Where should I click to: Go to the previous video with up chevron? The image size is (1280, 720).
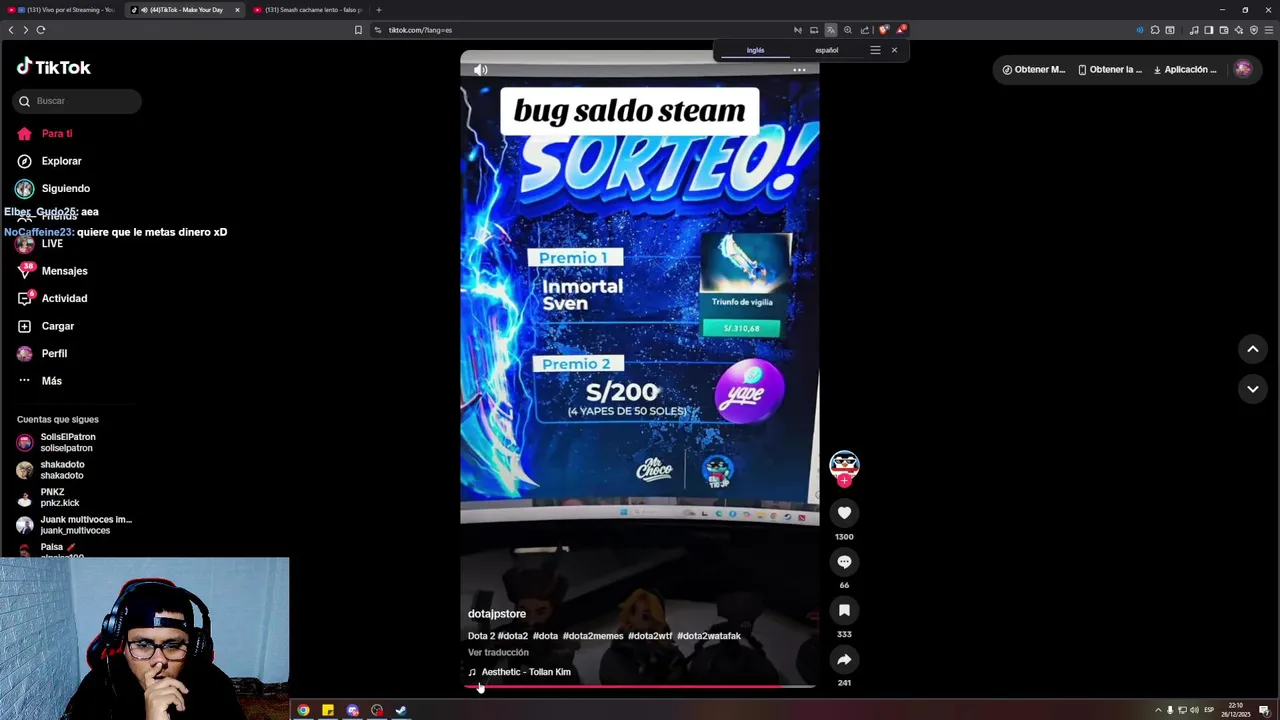tap(1252, 349)
